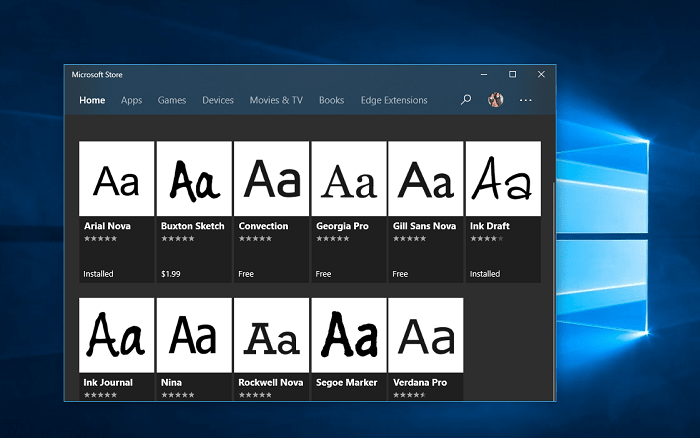Viewport: 700px width, 438px height.
Task: Open the Buxton Sketch font preview
Action: 194,179
